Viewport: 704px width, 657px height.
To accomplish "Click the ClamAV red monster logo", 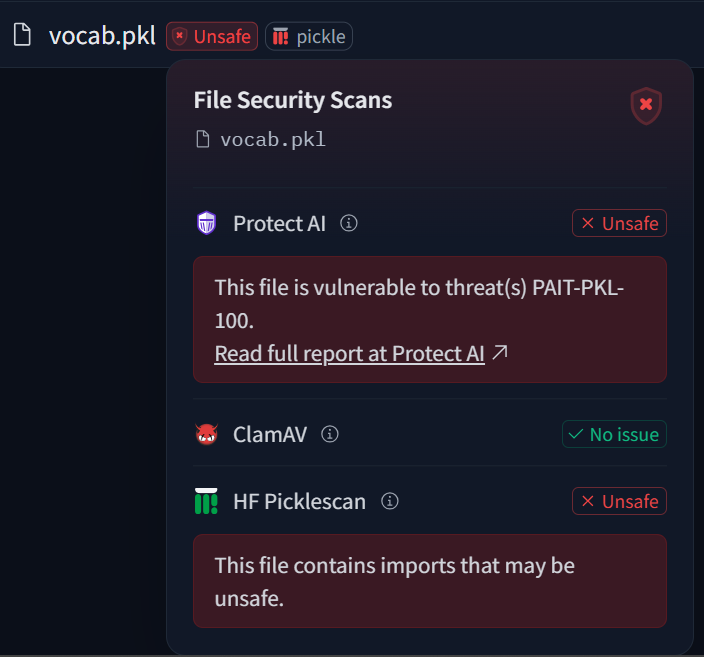I will click(x=207, y=434).
